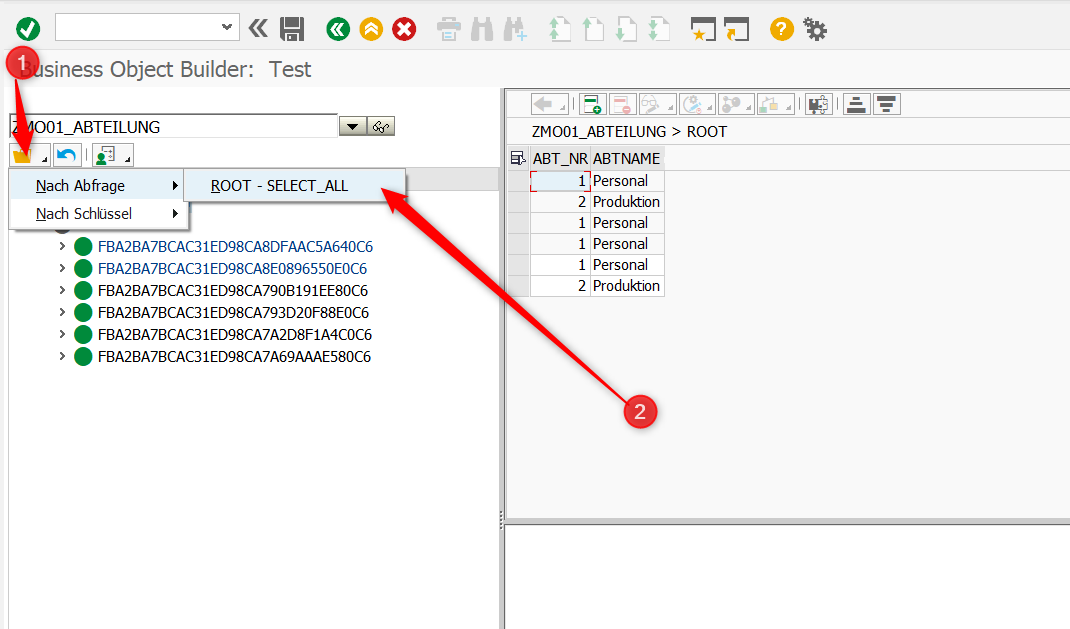Select instance FBA2BA7BCAC31ED98CA7A2D8F1A4C0C6
Image resolution: width=1070 pixels, height=629 pixels.
(x=235, y=334)
